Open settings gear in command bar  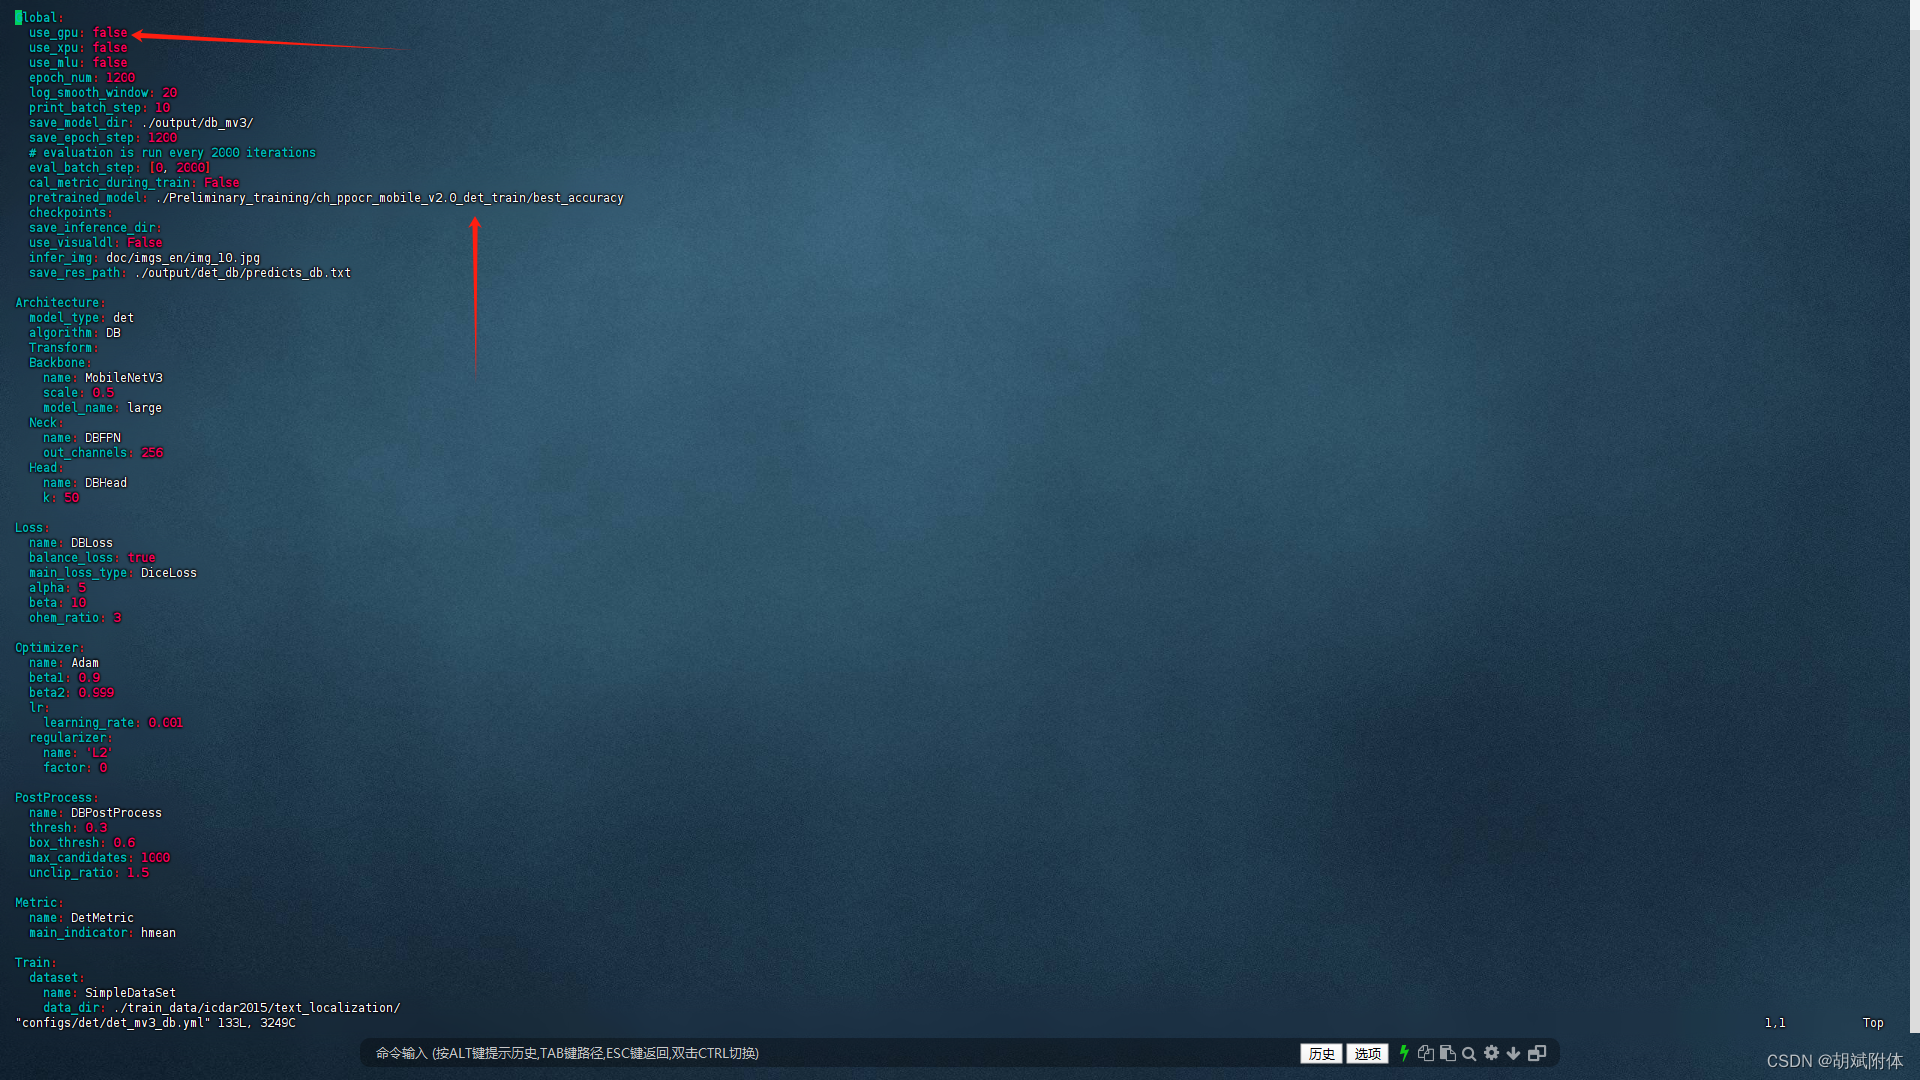[x=1491, y=1053]
